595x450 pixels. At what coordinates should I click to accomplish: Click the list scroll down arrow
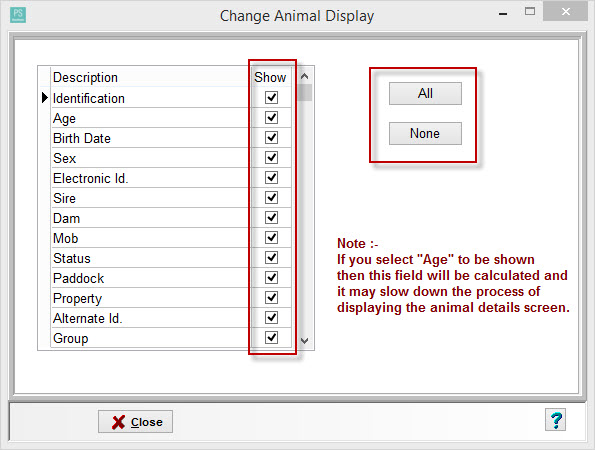[x=304, y=340]
